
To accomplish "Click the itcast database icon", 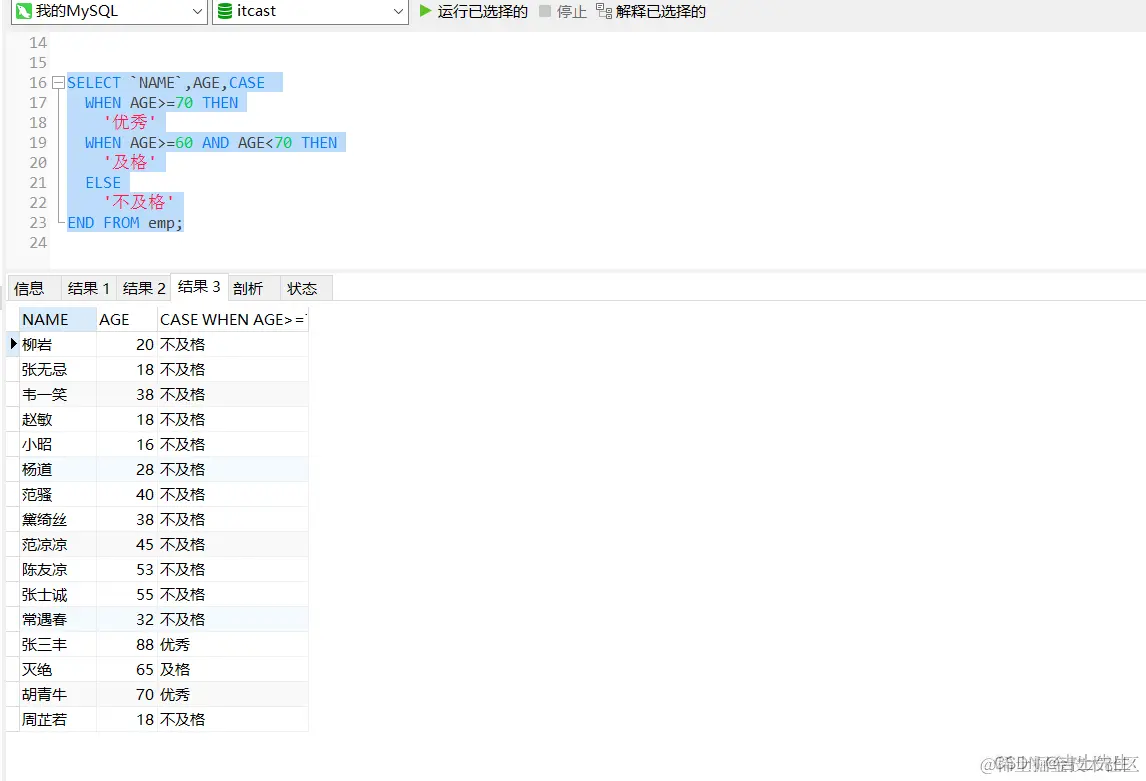I will 225,11.
